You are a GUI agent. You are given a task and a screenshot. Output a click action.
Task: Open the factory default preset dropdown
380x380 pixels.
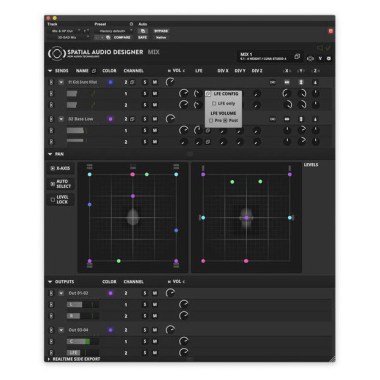coord(114,31)
